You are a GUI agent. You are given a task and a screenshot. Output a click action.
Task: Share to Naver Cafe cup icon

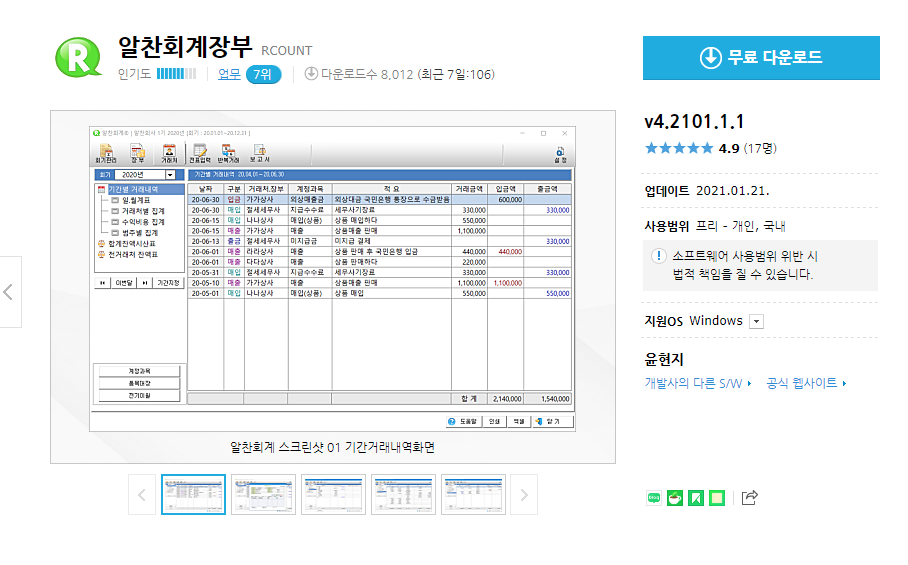click(x=675, y=498)
